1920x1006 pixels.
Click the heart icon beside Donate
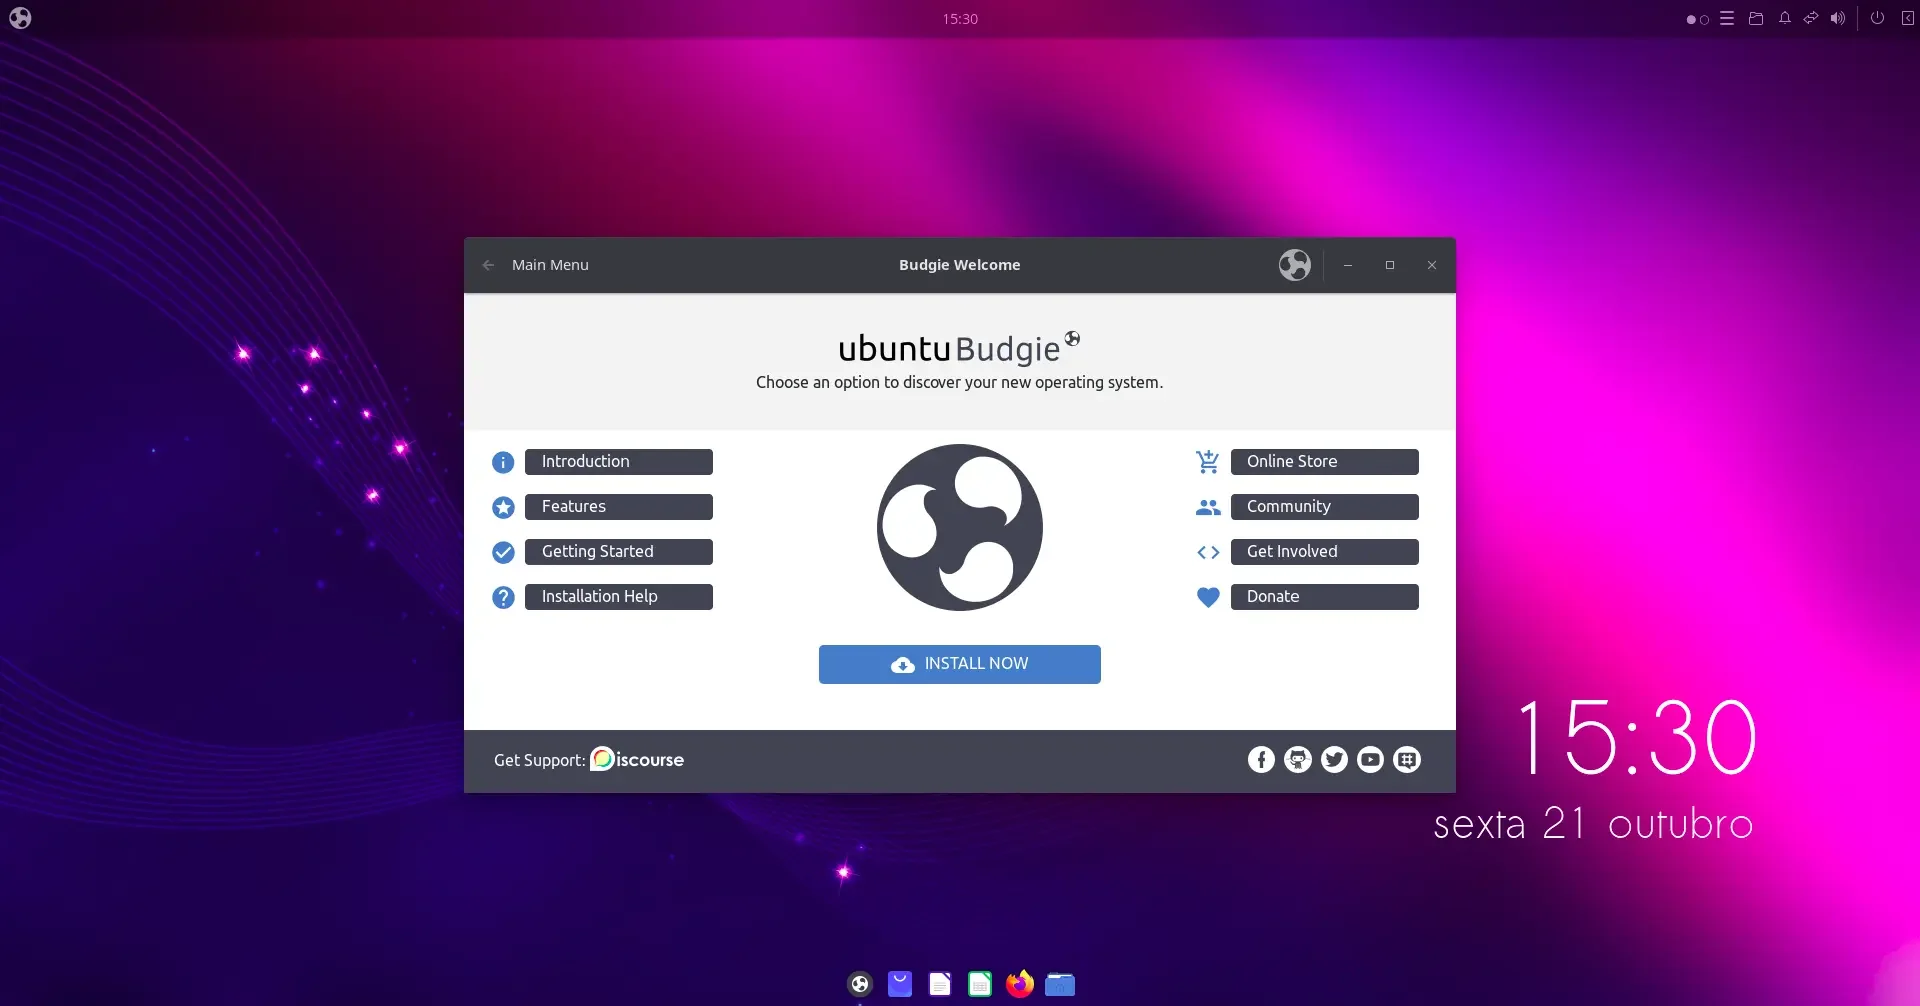click(x=1208, y=597)
